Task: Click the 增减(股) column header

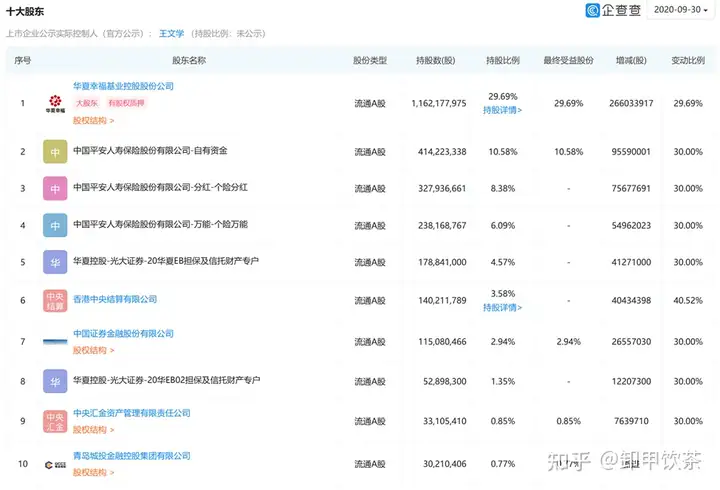Action: (x=631, y=60)
